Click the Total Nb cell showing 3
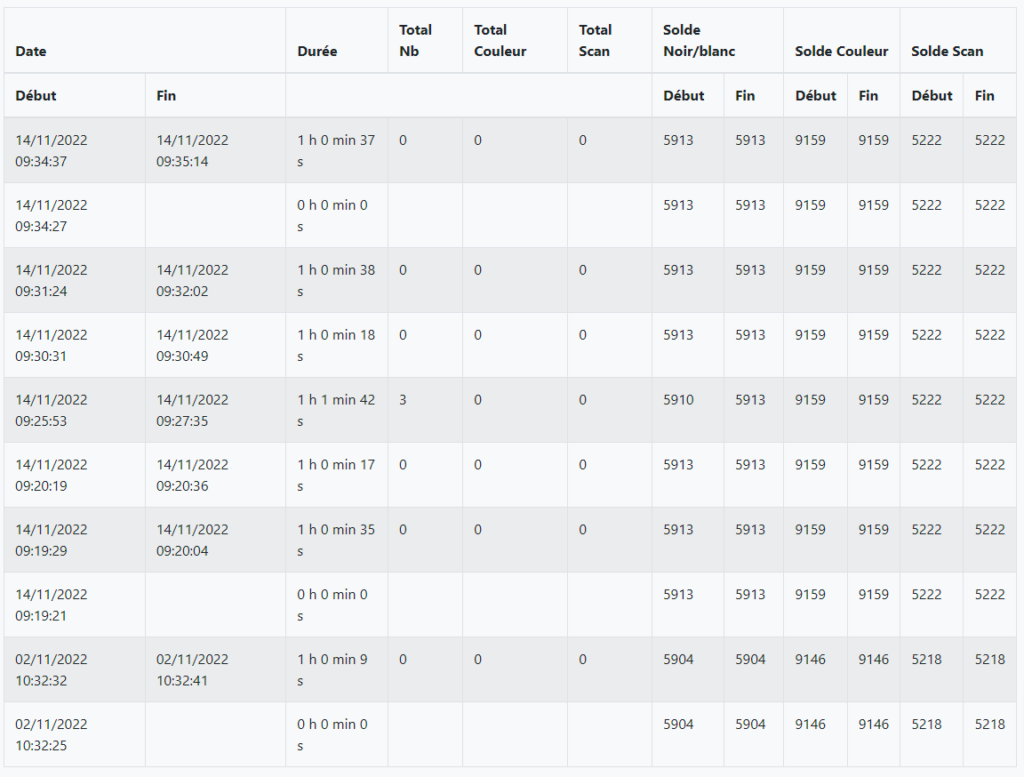This screenshot has width=1024, height=777. click(x=403, y=400)
